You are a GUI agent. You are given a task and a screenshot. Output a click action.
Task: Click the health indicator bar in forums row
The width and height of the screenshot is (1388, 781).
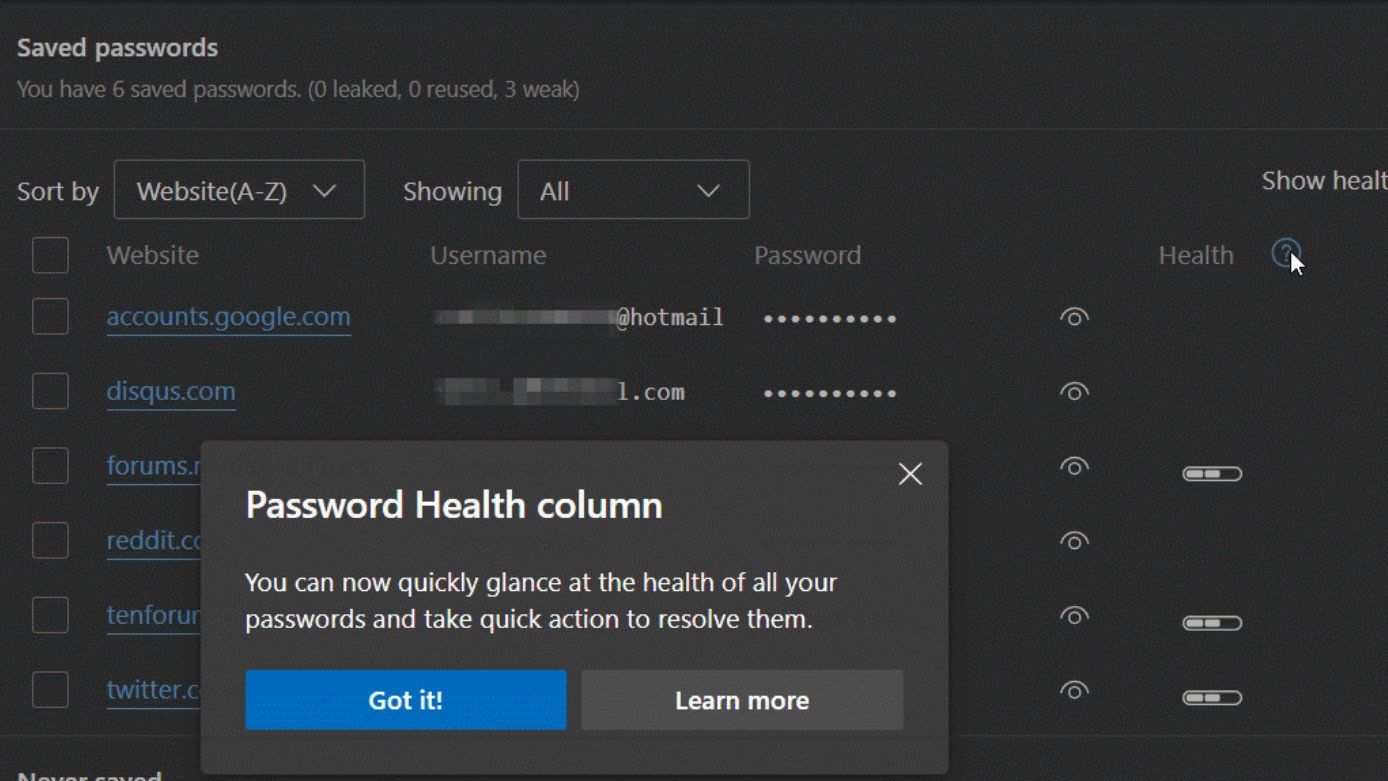(1212, 473)
